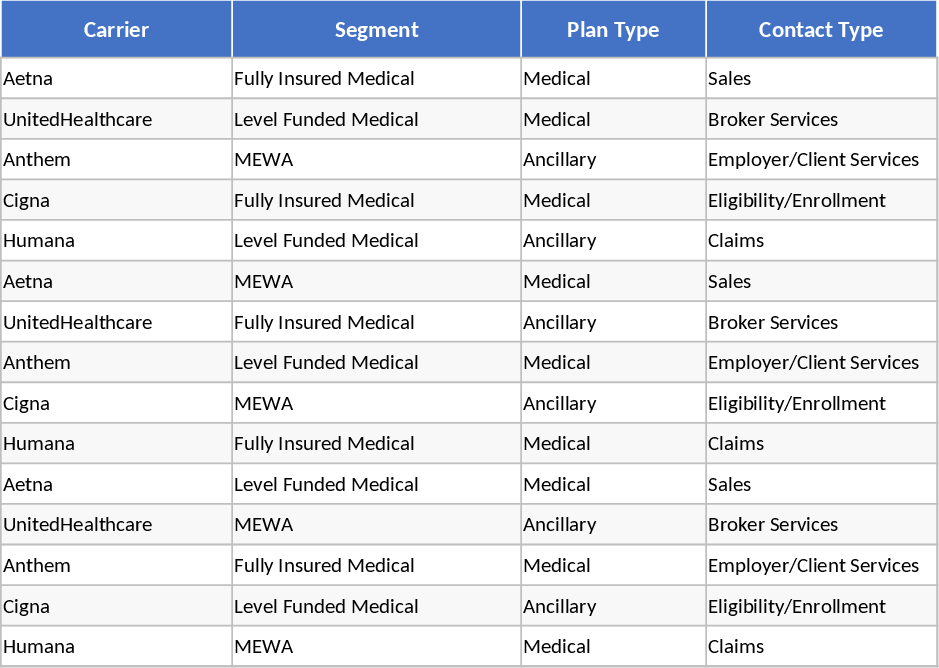Select Ancillary cell in the UnitedHealthcare MEWA row
Screen dimensions: 939x668
click(559, 525)
